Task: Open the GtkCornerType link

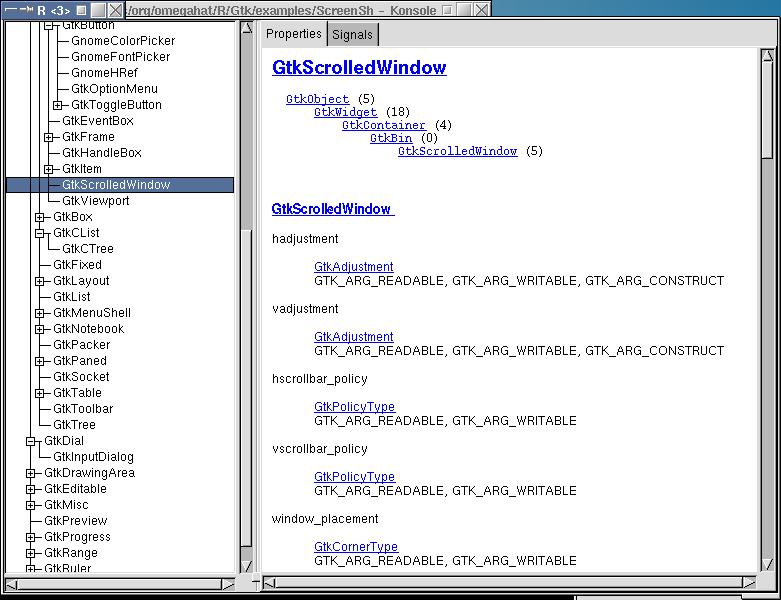Action: pos(356,547)
